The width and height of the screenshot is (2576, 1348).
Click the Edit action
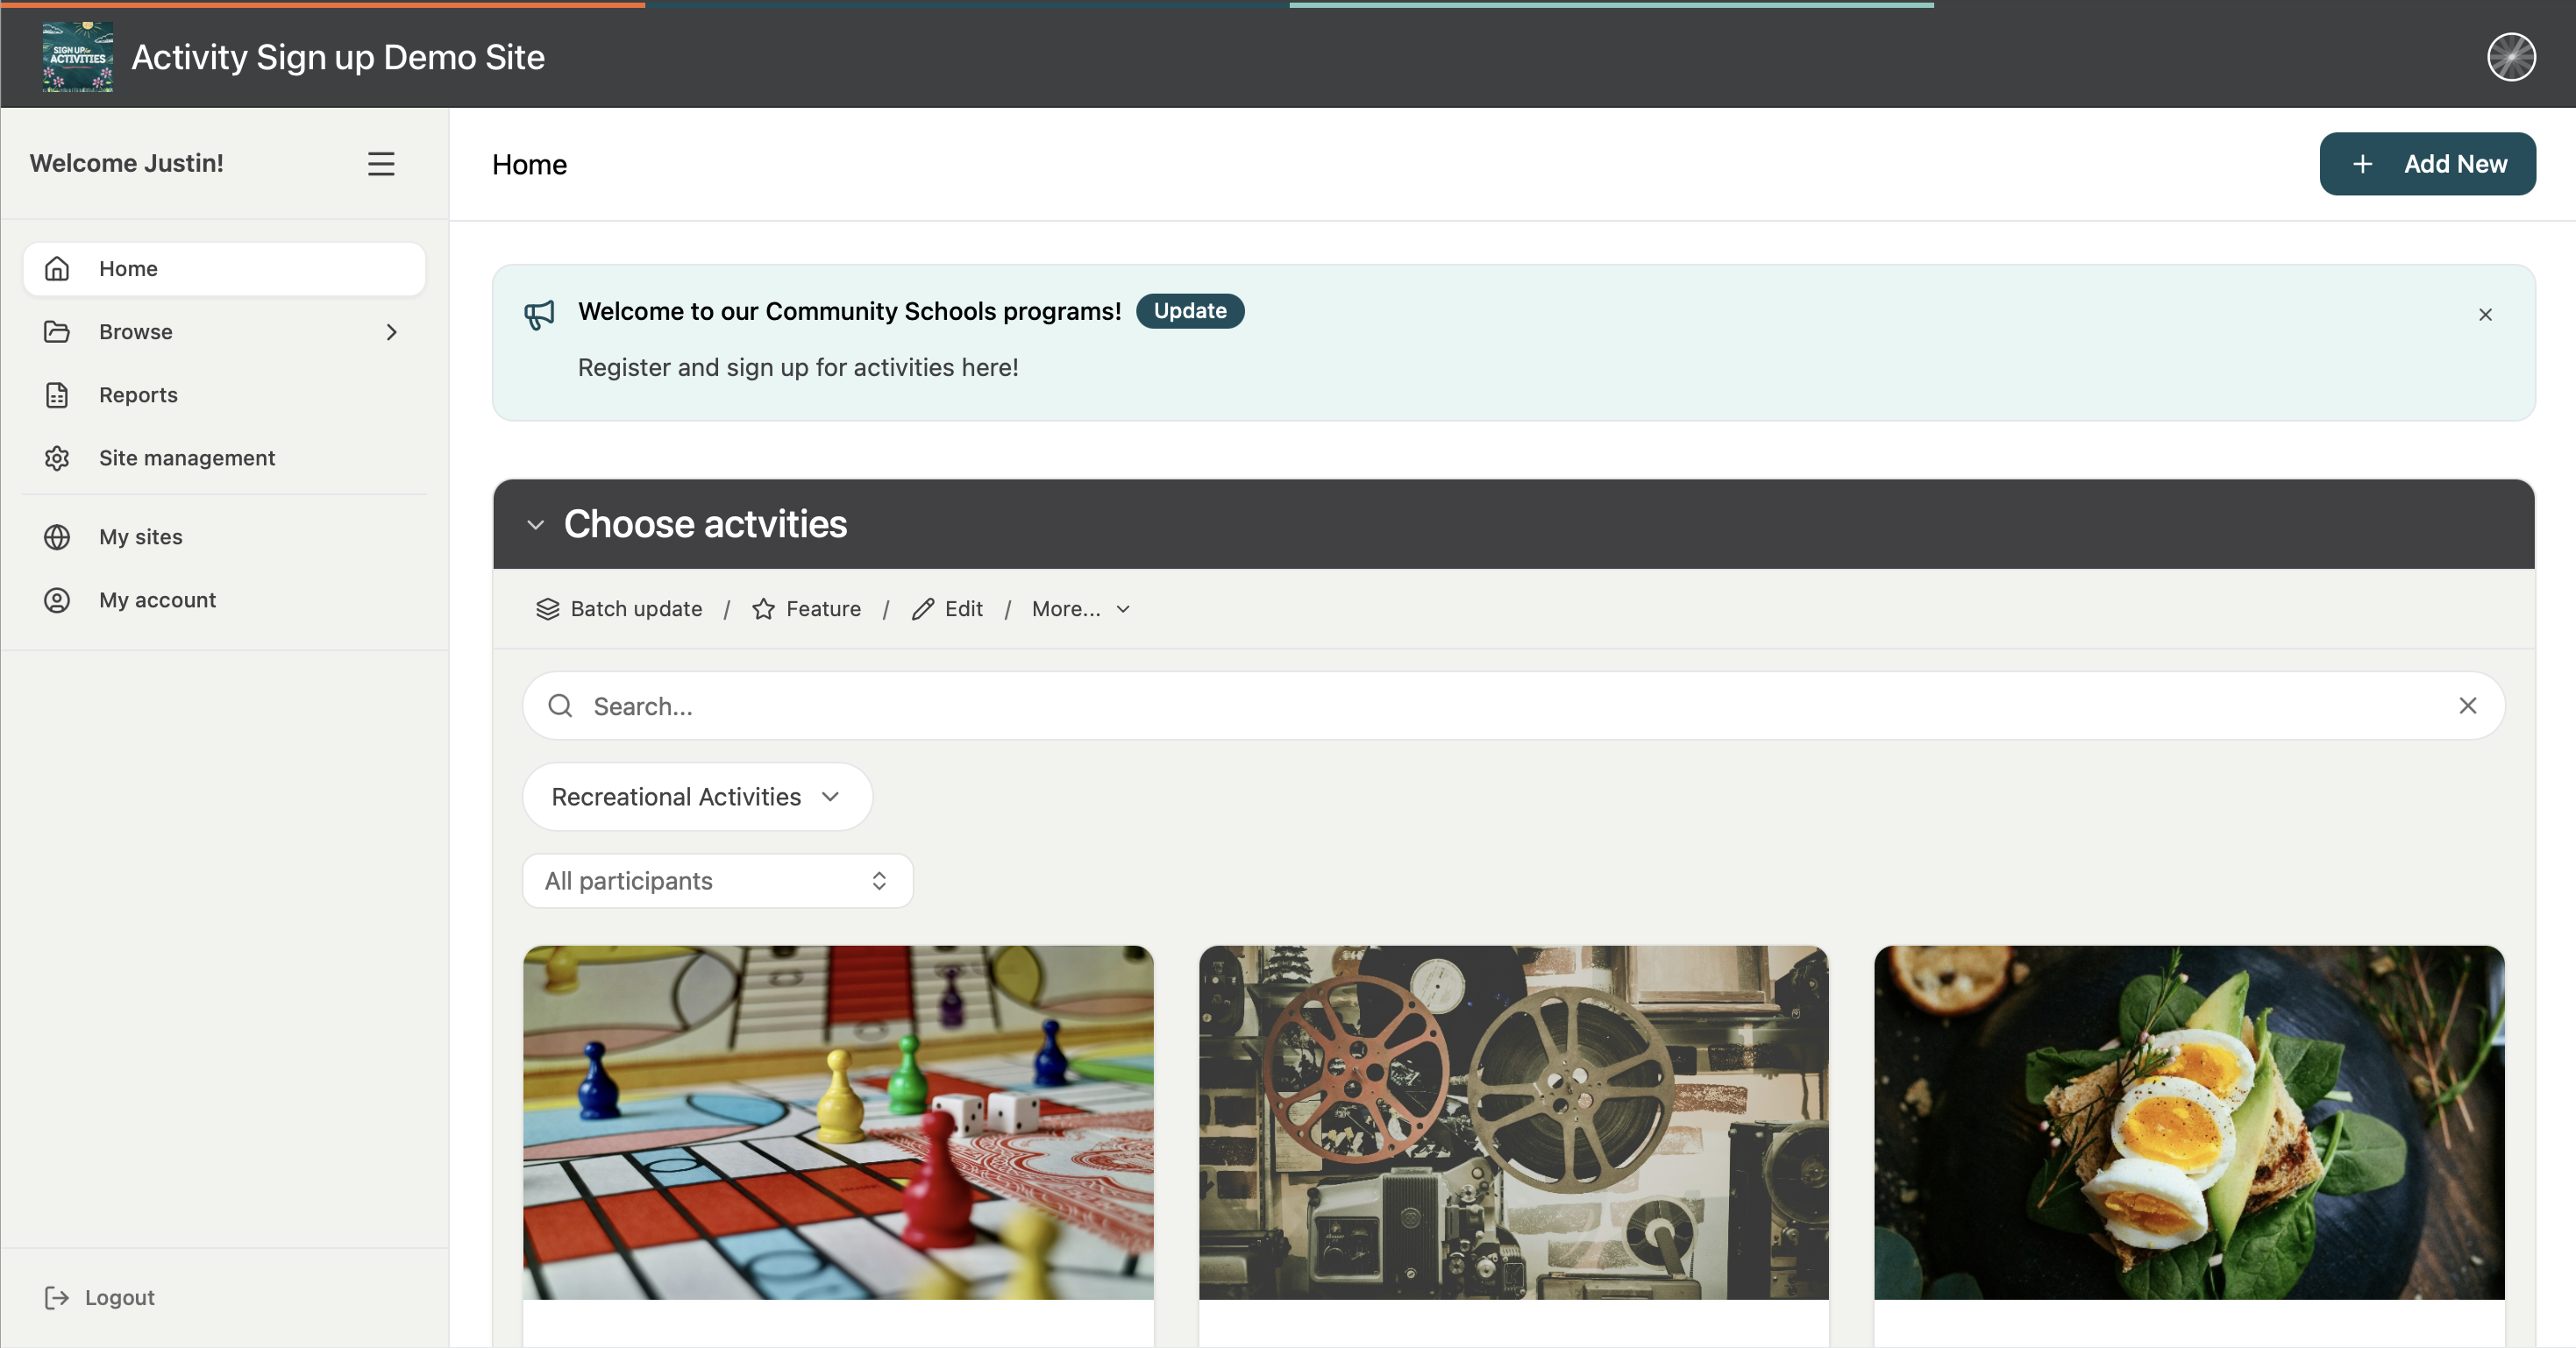coord(947,609)
